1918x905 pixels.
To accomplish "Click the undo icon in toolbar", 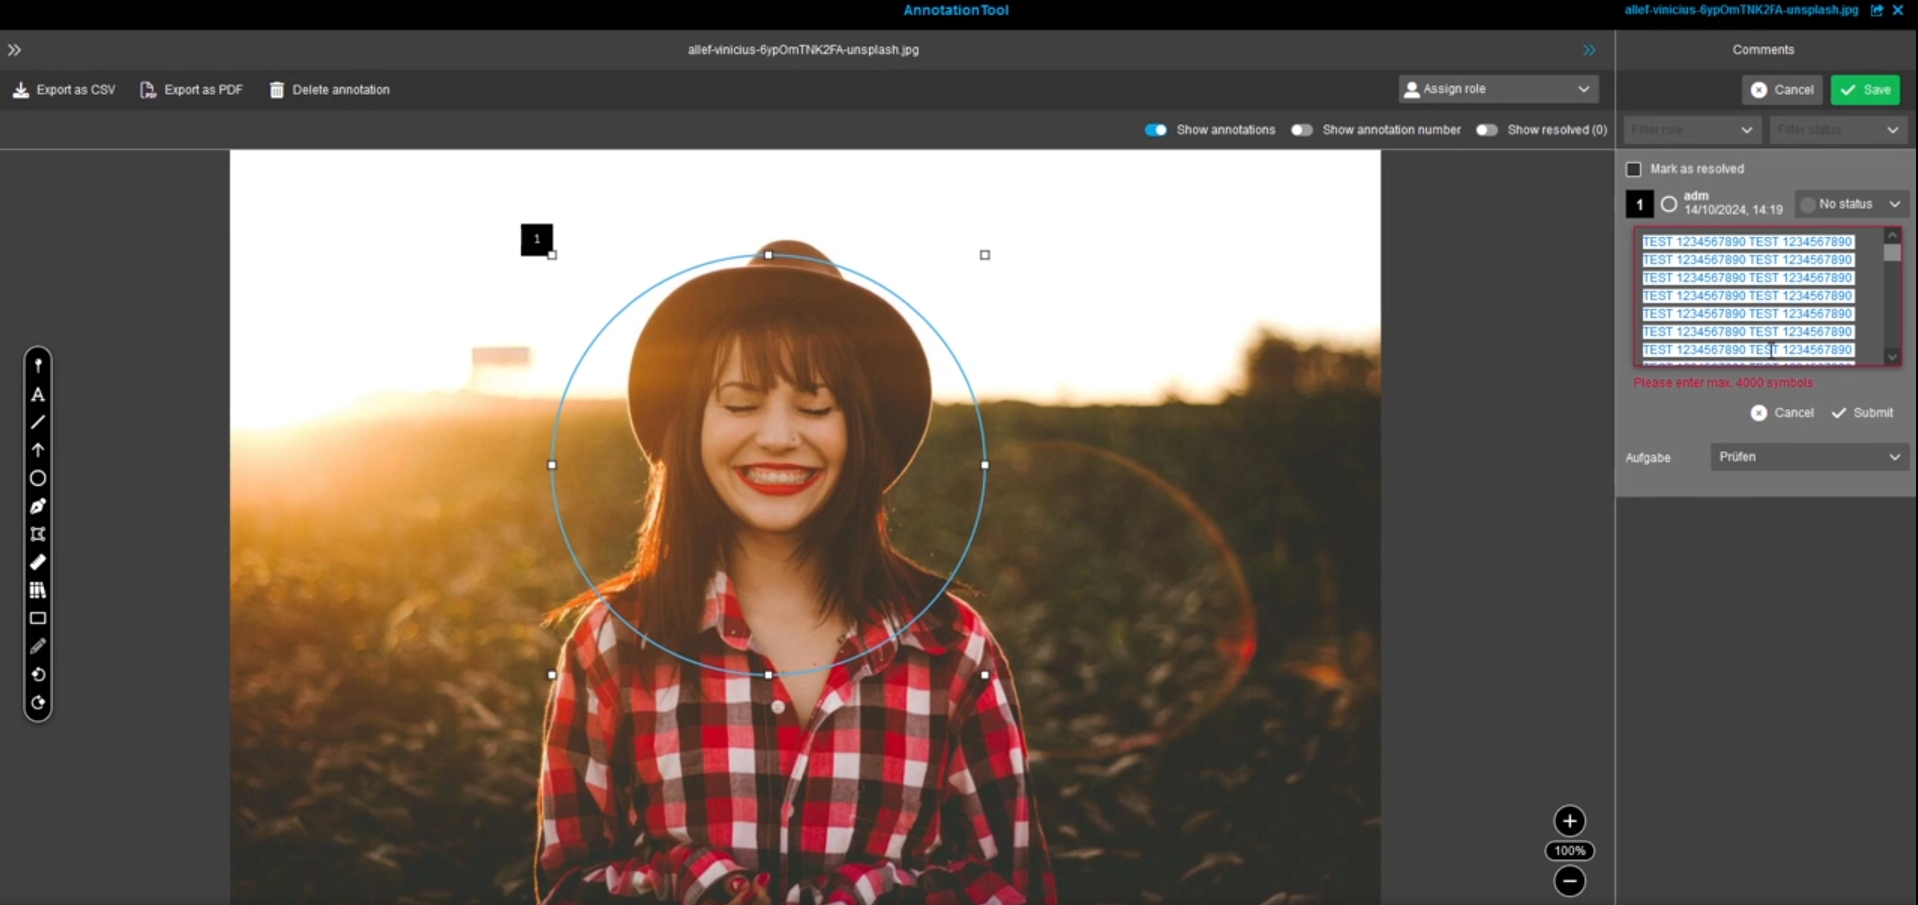I will (38, 675).
